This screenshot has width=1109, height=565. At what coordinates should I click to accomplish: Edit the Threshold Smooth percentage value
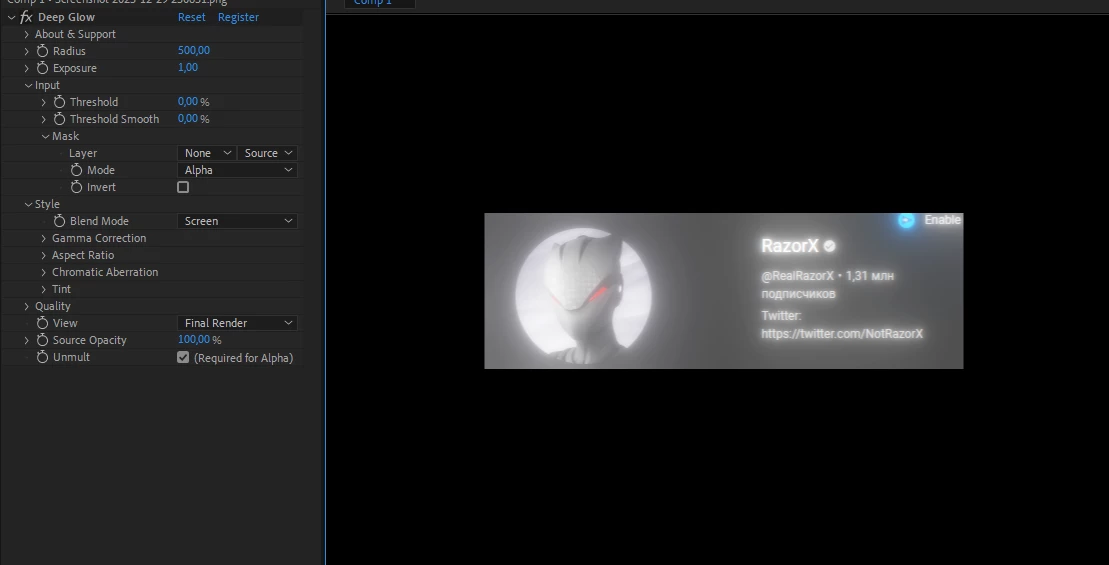pos(187,118)
